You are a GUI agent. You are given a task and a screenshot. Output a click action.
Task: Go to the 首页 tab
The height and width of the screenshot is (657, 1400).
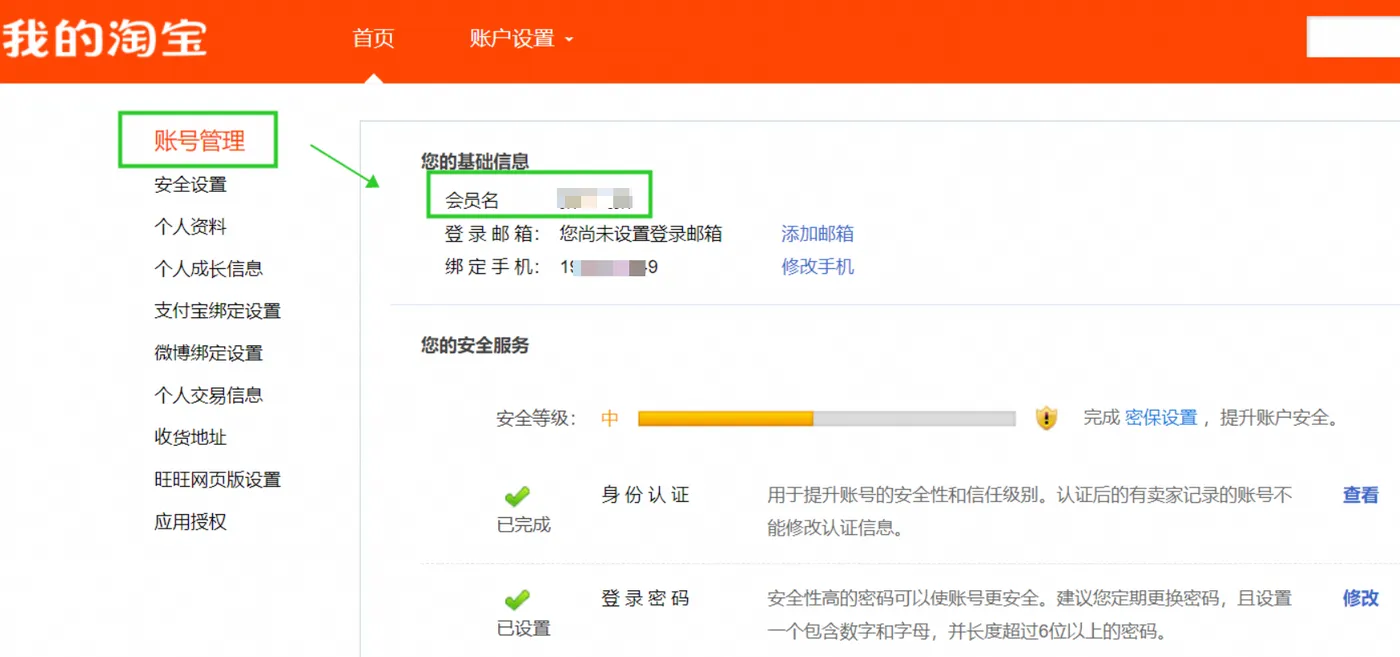coord(373,39)
